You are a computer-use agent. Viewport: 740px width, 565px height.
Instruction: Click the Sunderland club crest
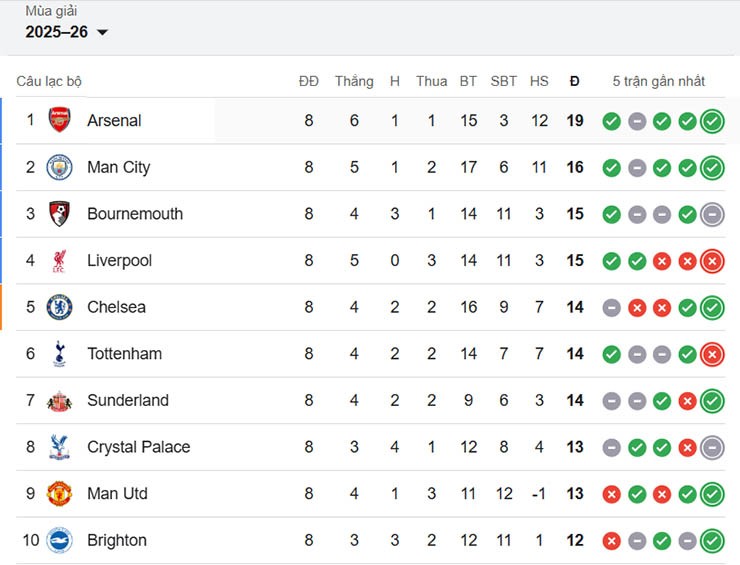[60, 401]
